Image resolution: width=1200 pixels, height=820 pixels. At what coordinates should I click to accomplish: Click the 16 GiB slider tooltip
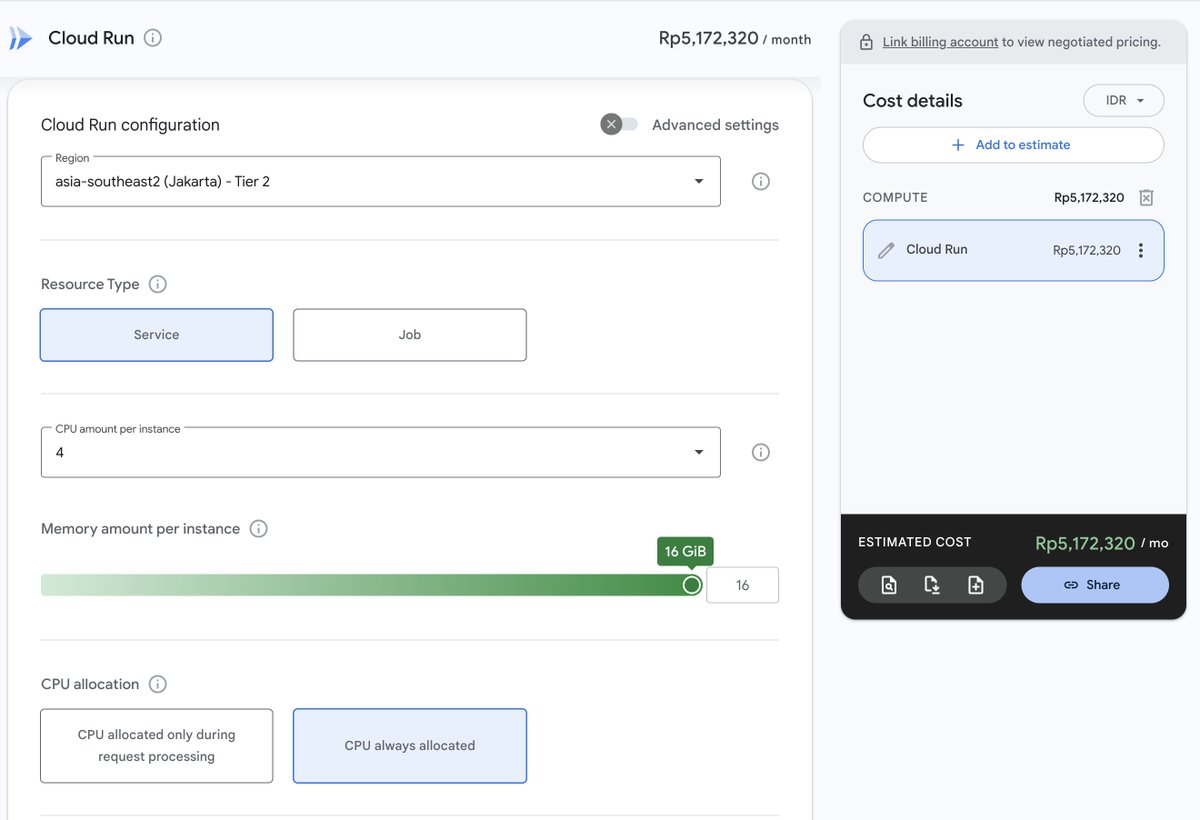coord(685,551)
